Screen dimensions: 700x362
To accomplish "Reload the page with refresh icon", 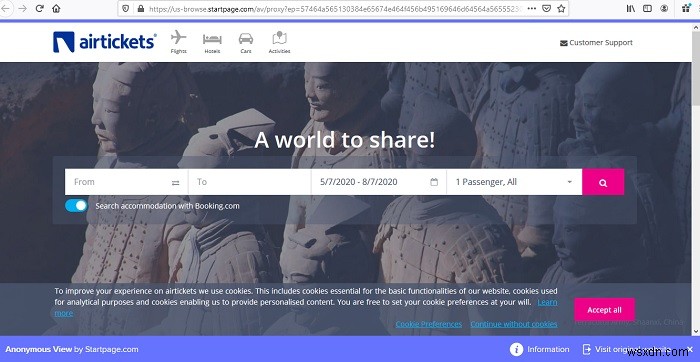I will [x=39, y=8].
